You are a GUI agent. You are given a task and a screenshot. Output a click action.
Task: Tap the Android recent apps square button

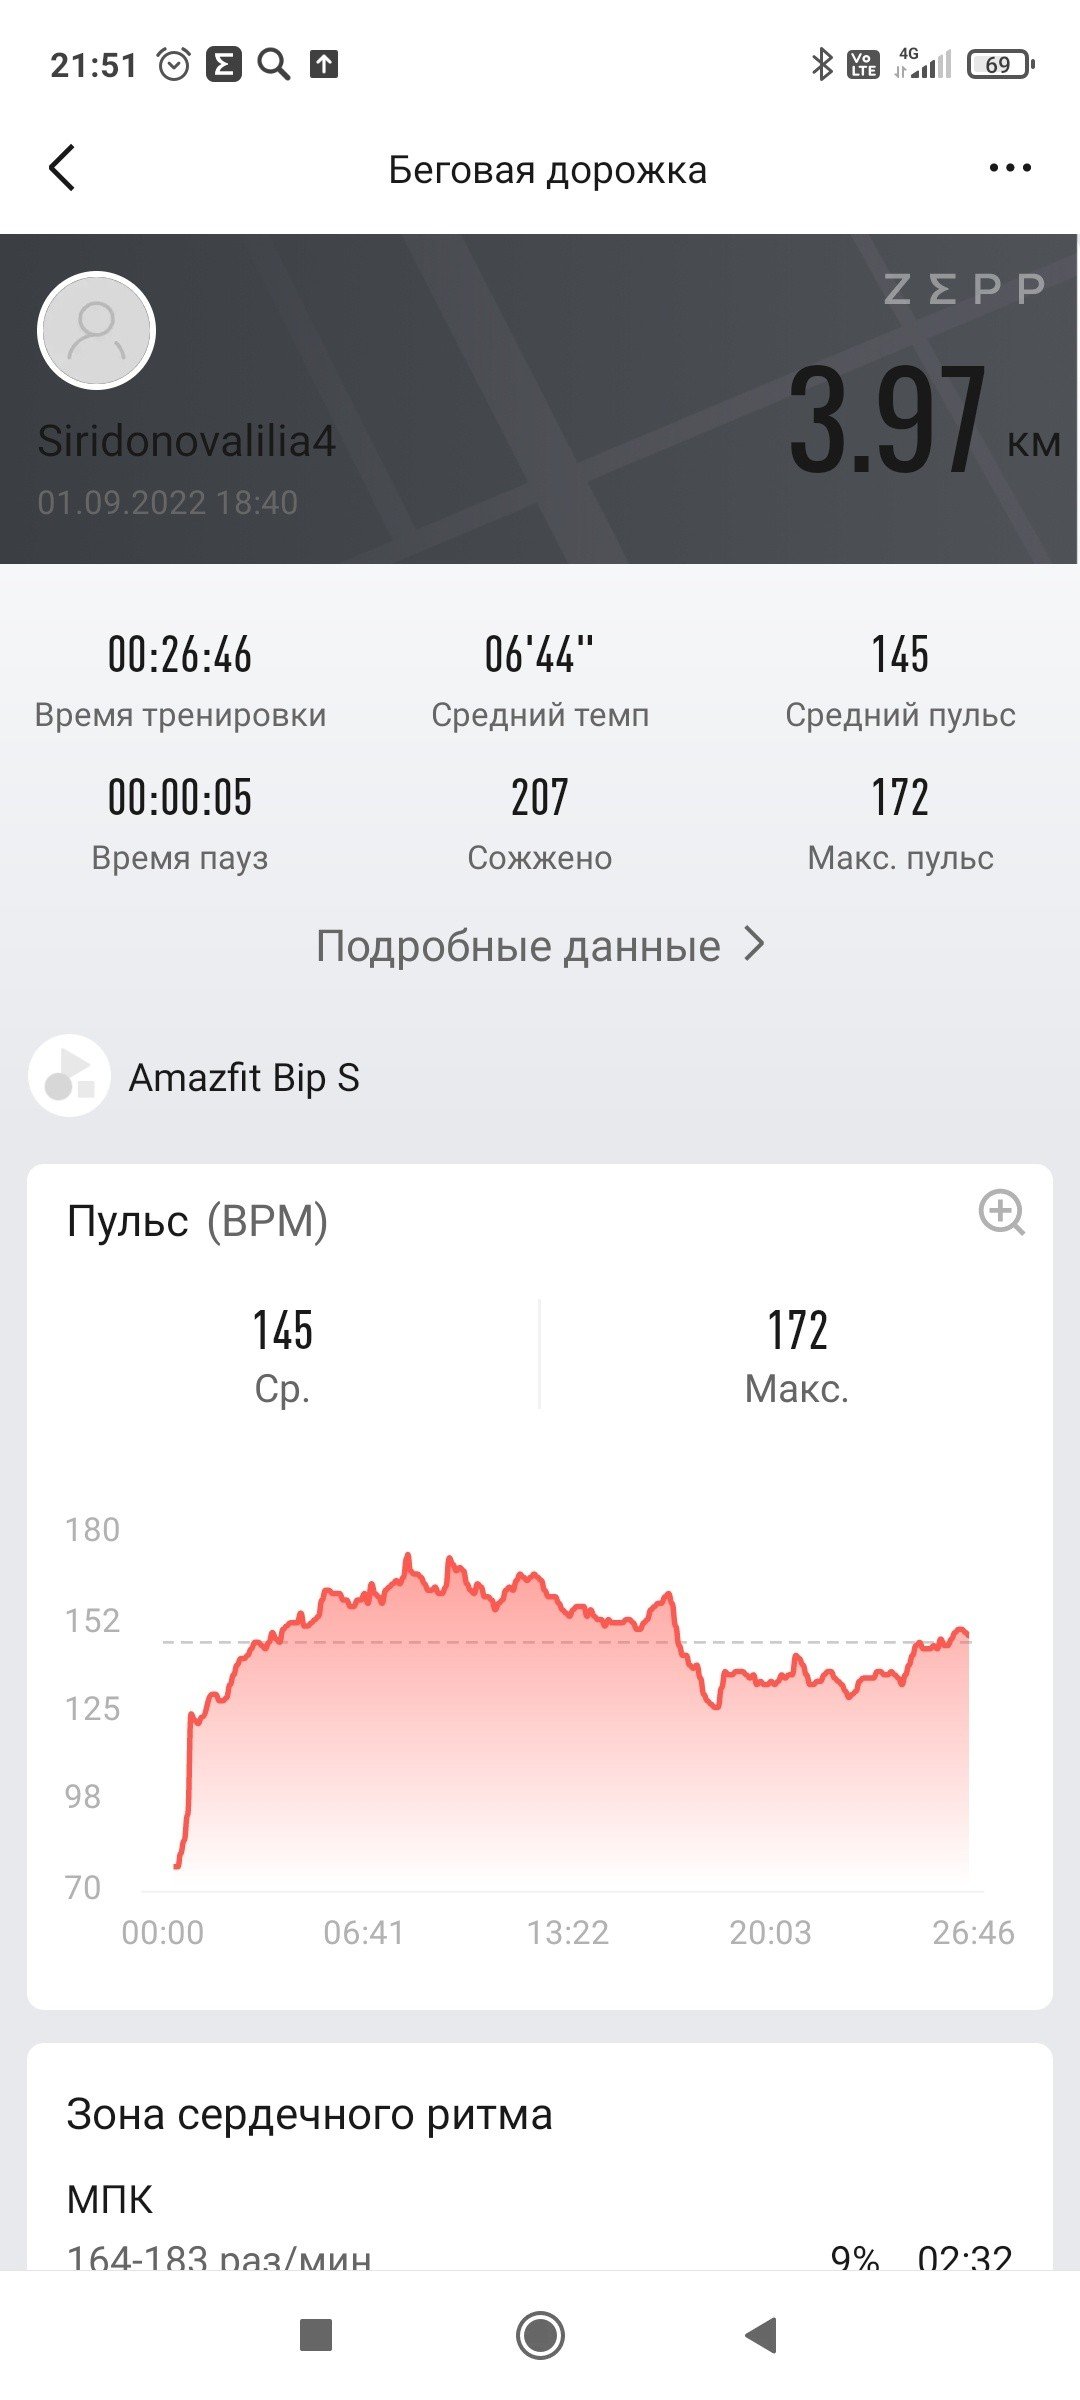point(316,2335)
